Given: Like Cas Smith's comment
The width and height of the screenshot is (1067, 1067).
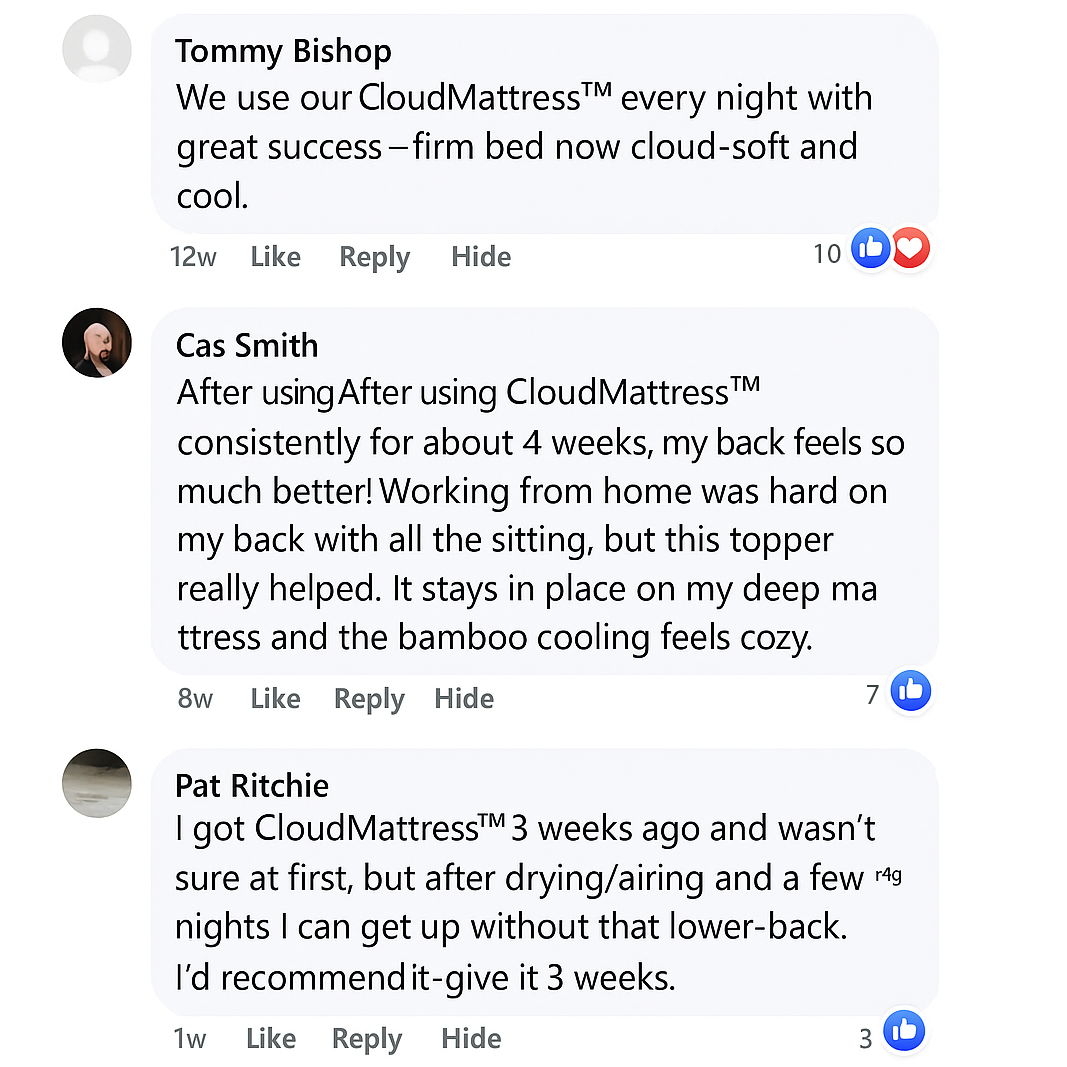Looking at the screenshot, I should 275,698.
